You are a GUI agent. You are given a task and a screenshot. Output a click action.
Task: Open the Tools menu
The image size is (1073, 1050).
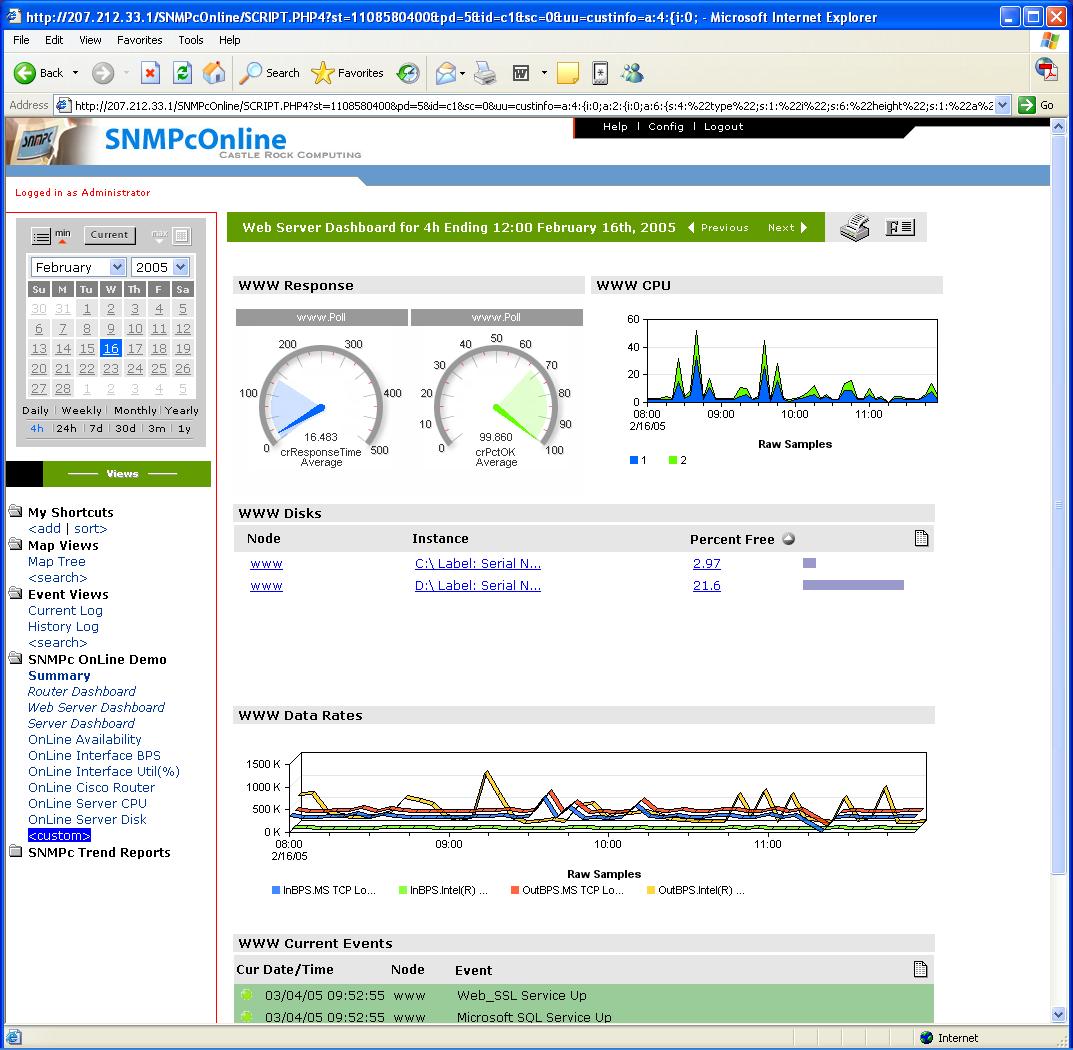tap(191, 40)
